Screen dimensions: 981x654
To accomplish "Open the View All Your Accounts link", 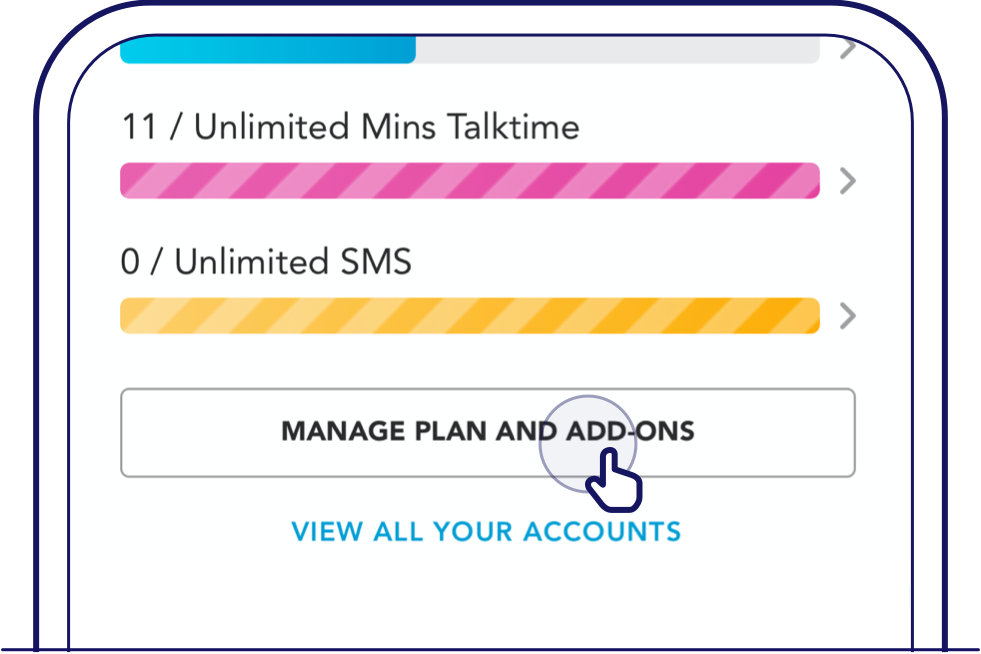I will click(486, 531).
